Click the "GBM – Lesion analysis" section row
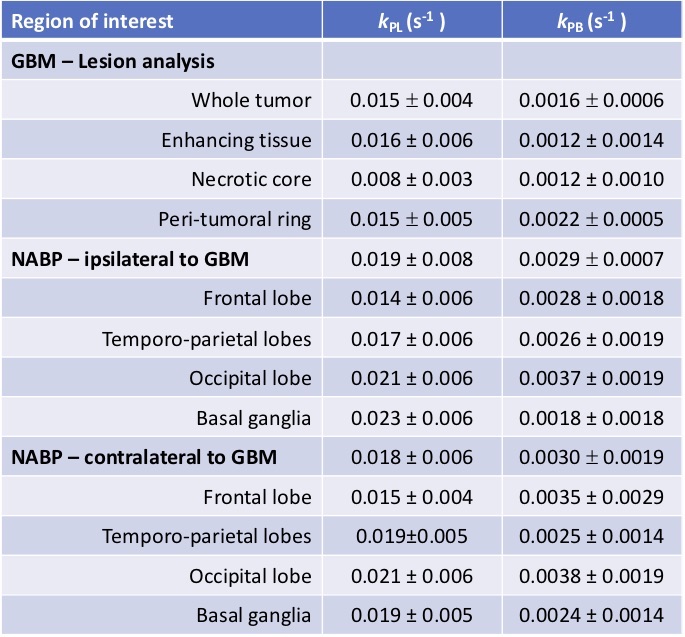Viewport: 685px width, 637px height. tap(113, 61)
